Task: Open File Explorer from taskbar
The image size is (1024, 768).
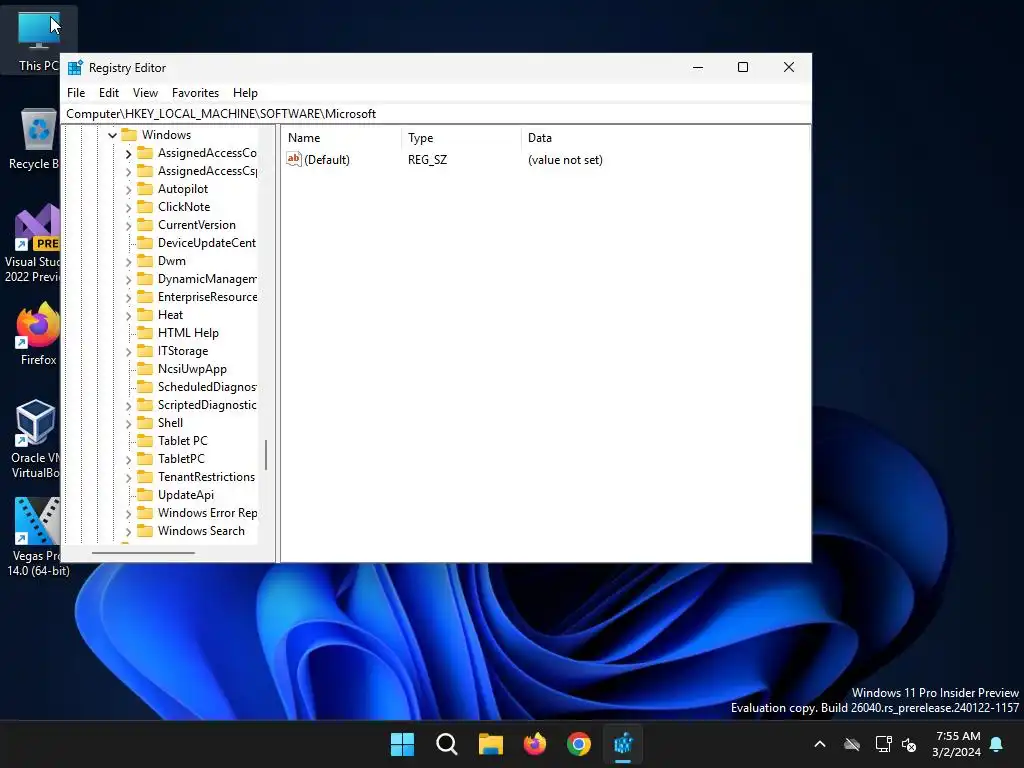Action: click(490, 744)
